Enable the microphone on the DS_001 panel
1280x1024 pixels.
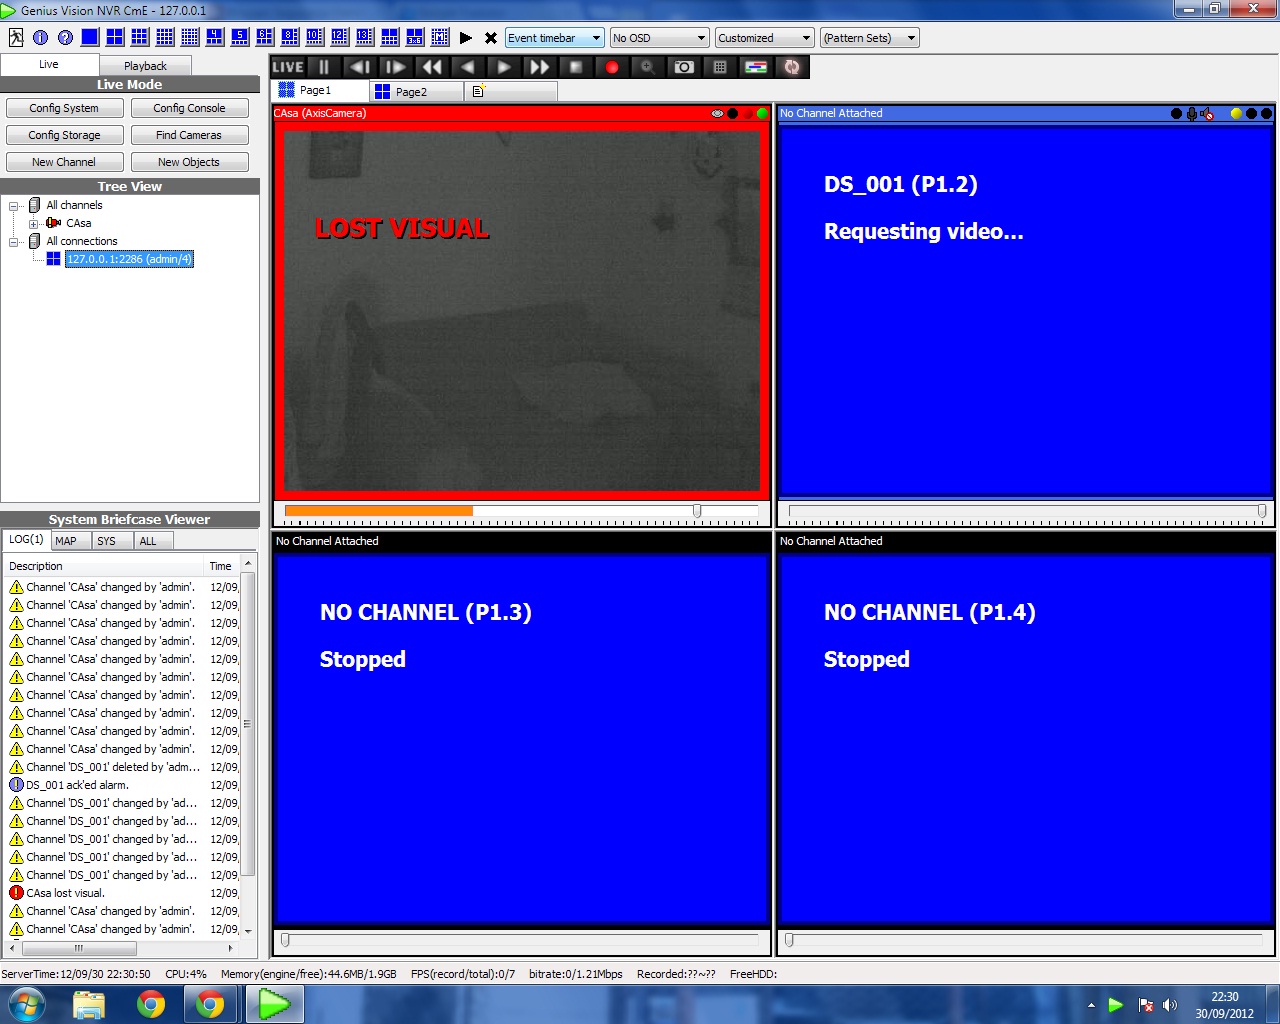1191,113
